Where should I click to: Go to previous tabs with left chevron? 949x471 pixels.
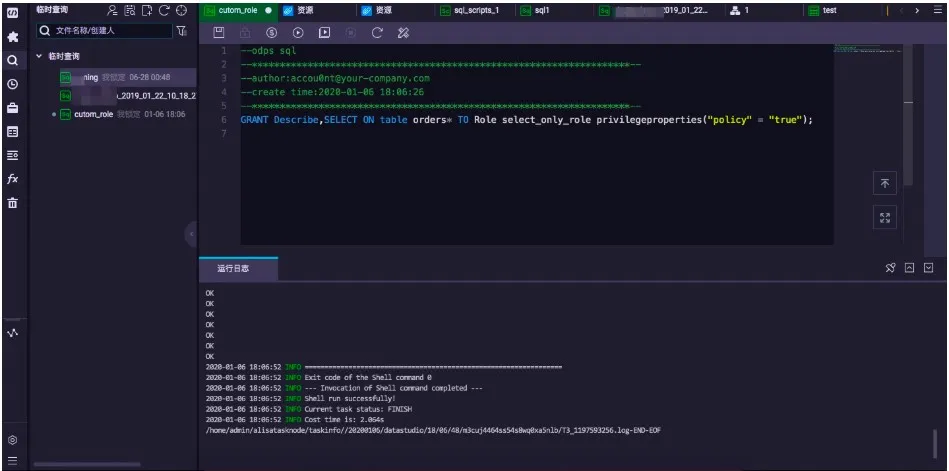pyautogui.click(x=901, y=10)
